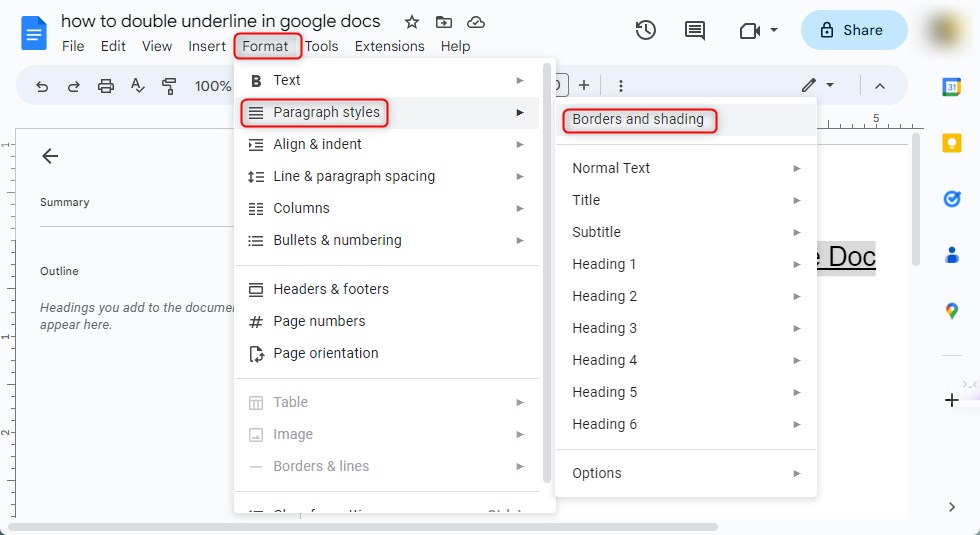Open the Extensions menu
Viewport: 980px width, 535px height.
pyautogui.click(x=389, y=46)
